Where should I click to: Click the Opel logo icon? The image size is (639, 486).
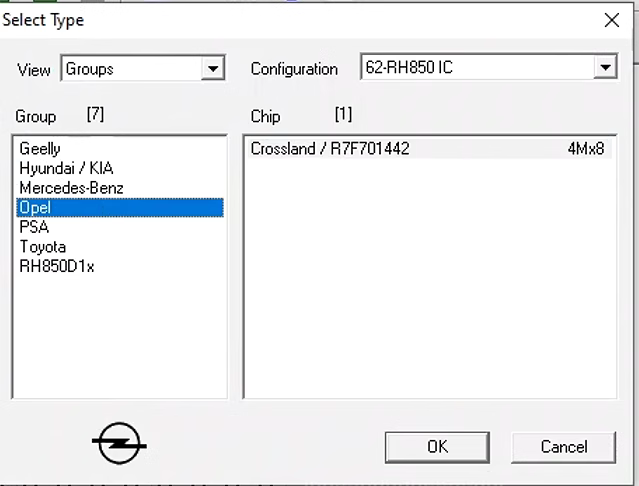tap(119, 443)
